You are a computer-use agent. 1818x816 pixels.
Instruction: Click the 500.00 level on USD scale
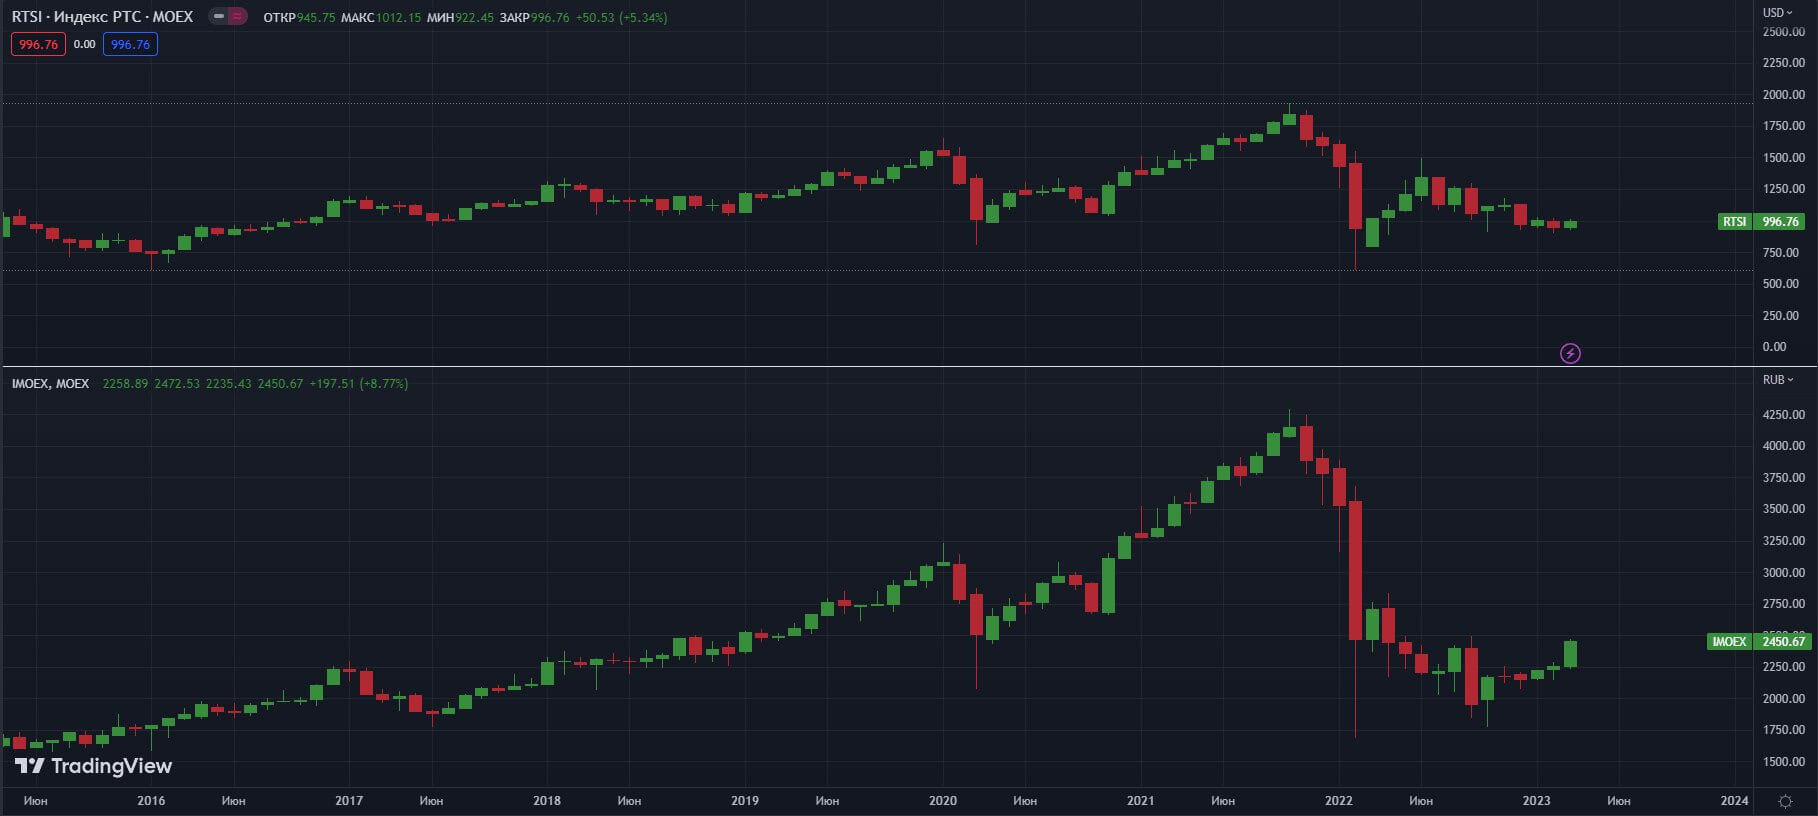click(x=1781, y=284)
